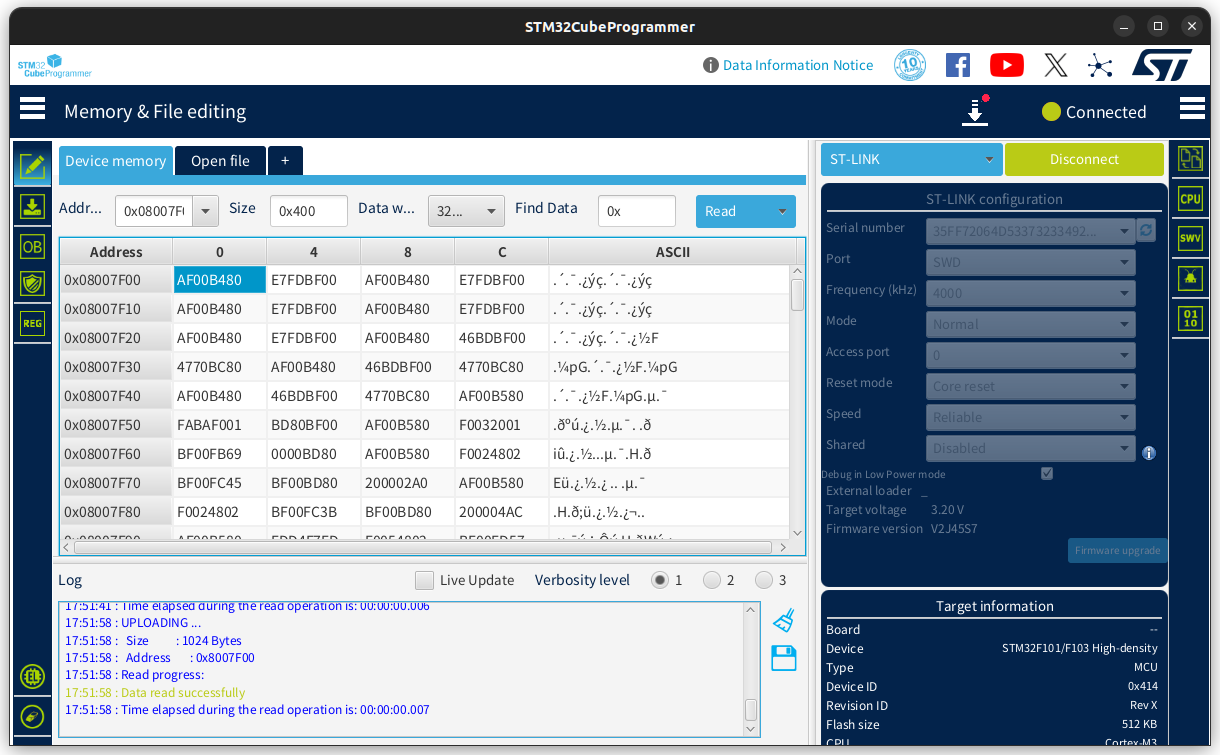Open the Shared Disabled dropdown
The image size is (1220, 755).
click(x=1030, y=448)
